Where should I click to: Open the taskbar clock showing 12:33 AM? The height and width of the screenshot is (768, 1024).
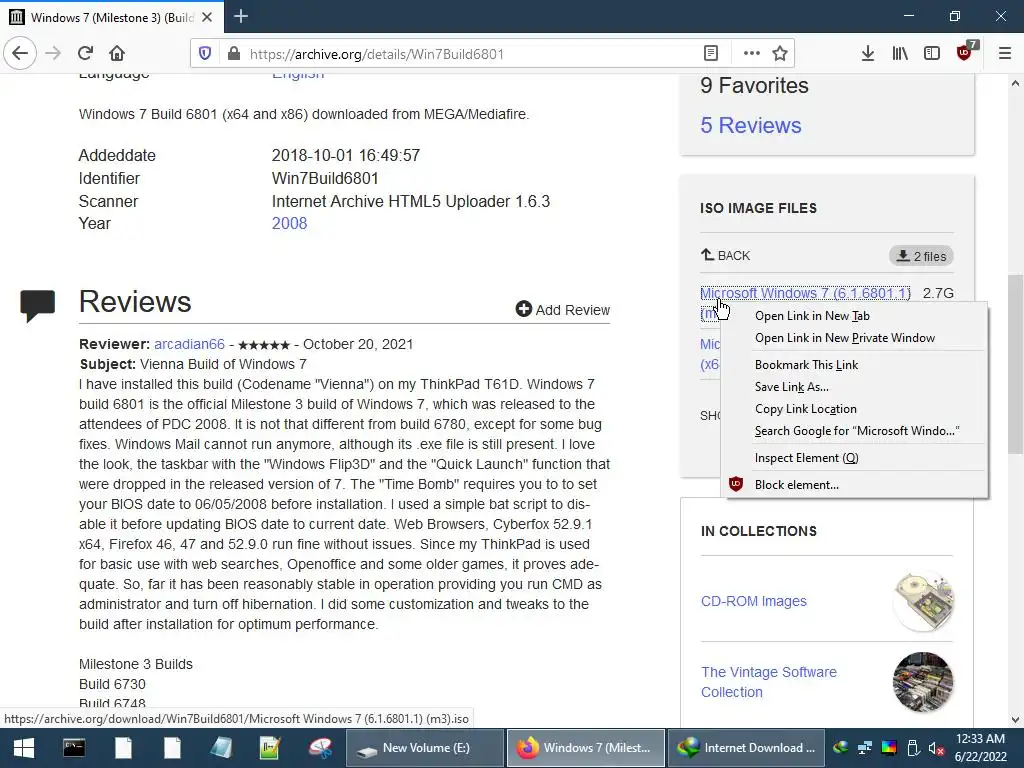coord(980,748)
